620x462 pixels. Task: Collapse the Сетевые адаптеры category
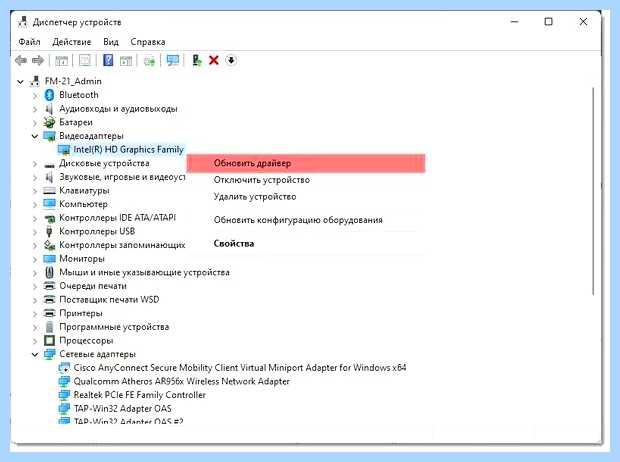[35, 354]
